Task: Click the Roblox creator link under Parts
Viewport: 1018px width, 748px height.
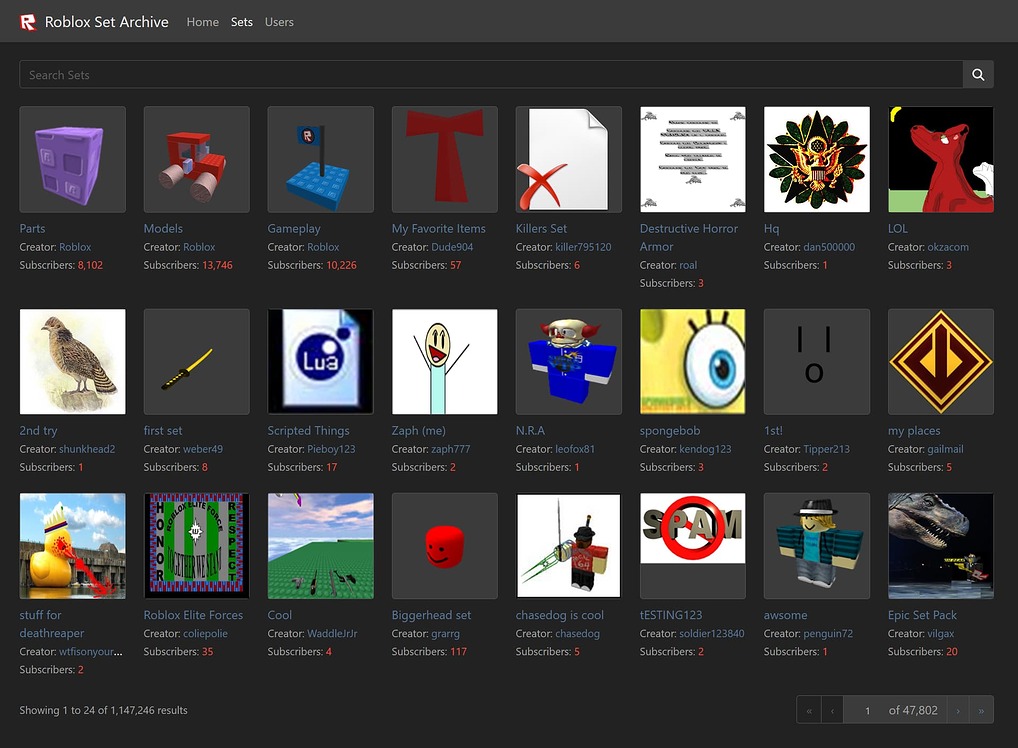Action: click(x=75, y=247)
